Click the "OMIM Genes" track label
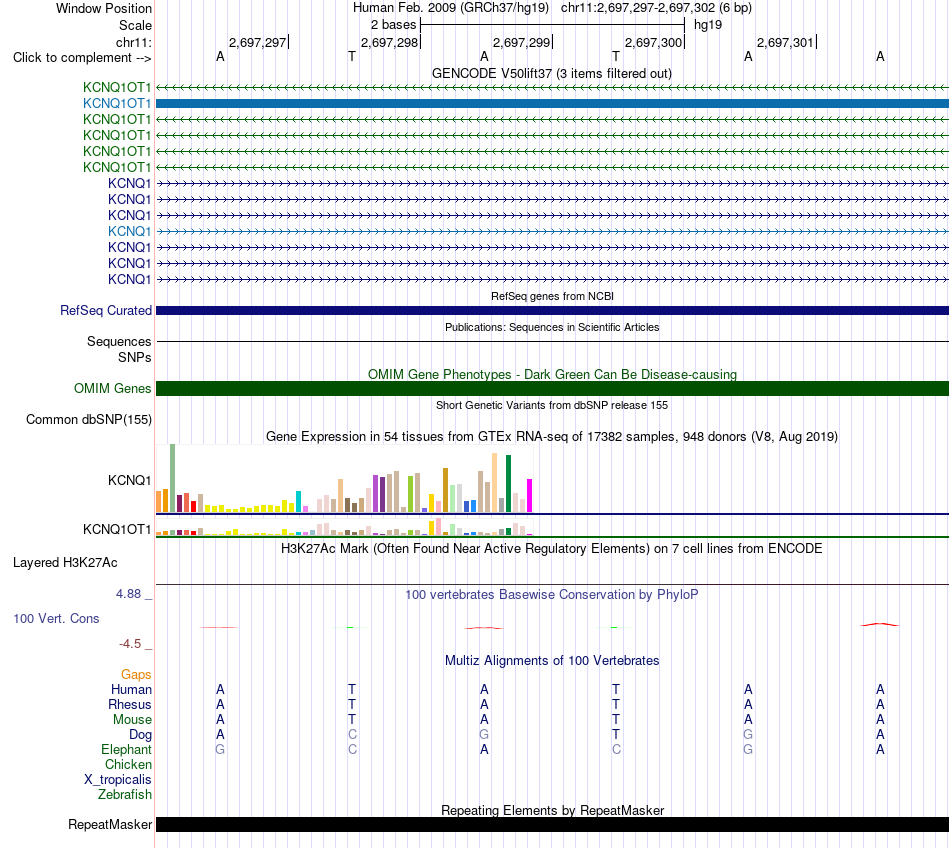Viewport: 950px width, 848px height. pyautogui.click(x=113, y=388)
